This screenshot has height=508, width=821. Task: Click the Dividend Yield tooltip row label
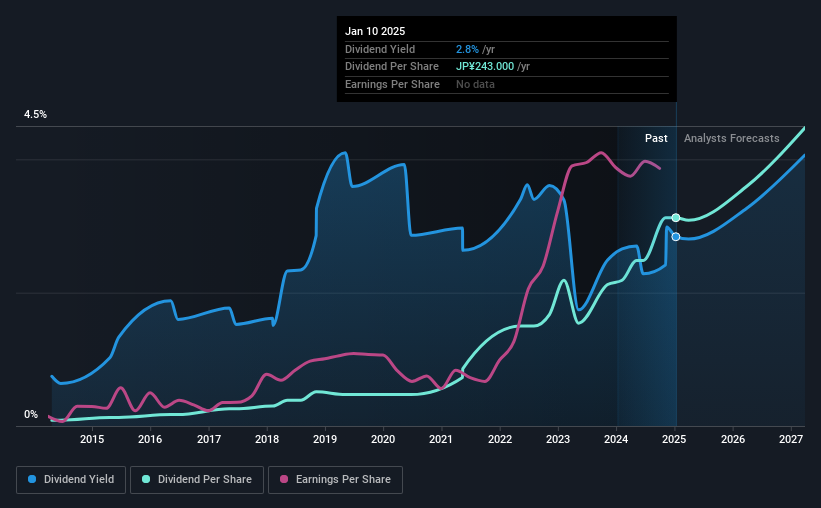pos(380,49)
